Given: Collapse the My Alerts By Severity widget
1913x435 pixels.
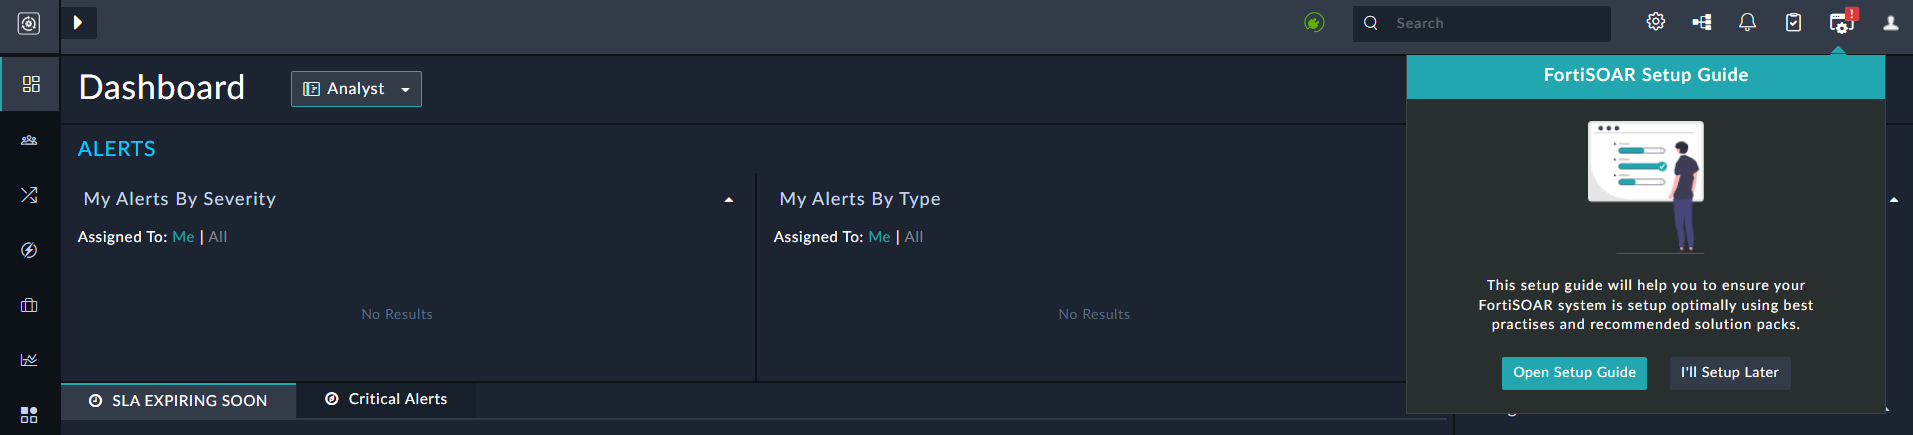Looking at the screenshot, I should coord(728,200).
